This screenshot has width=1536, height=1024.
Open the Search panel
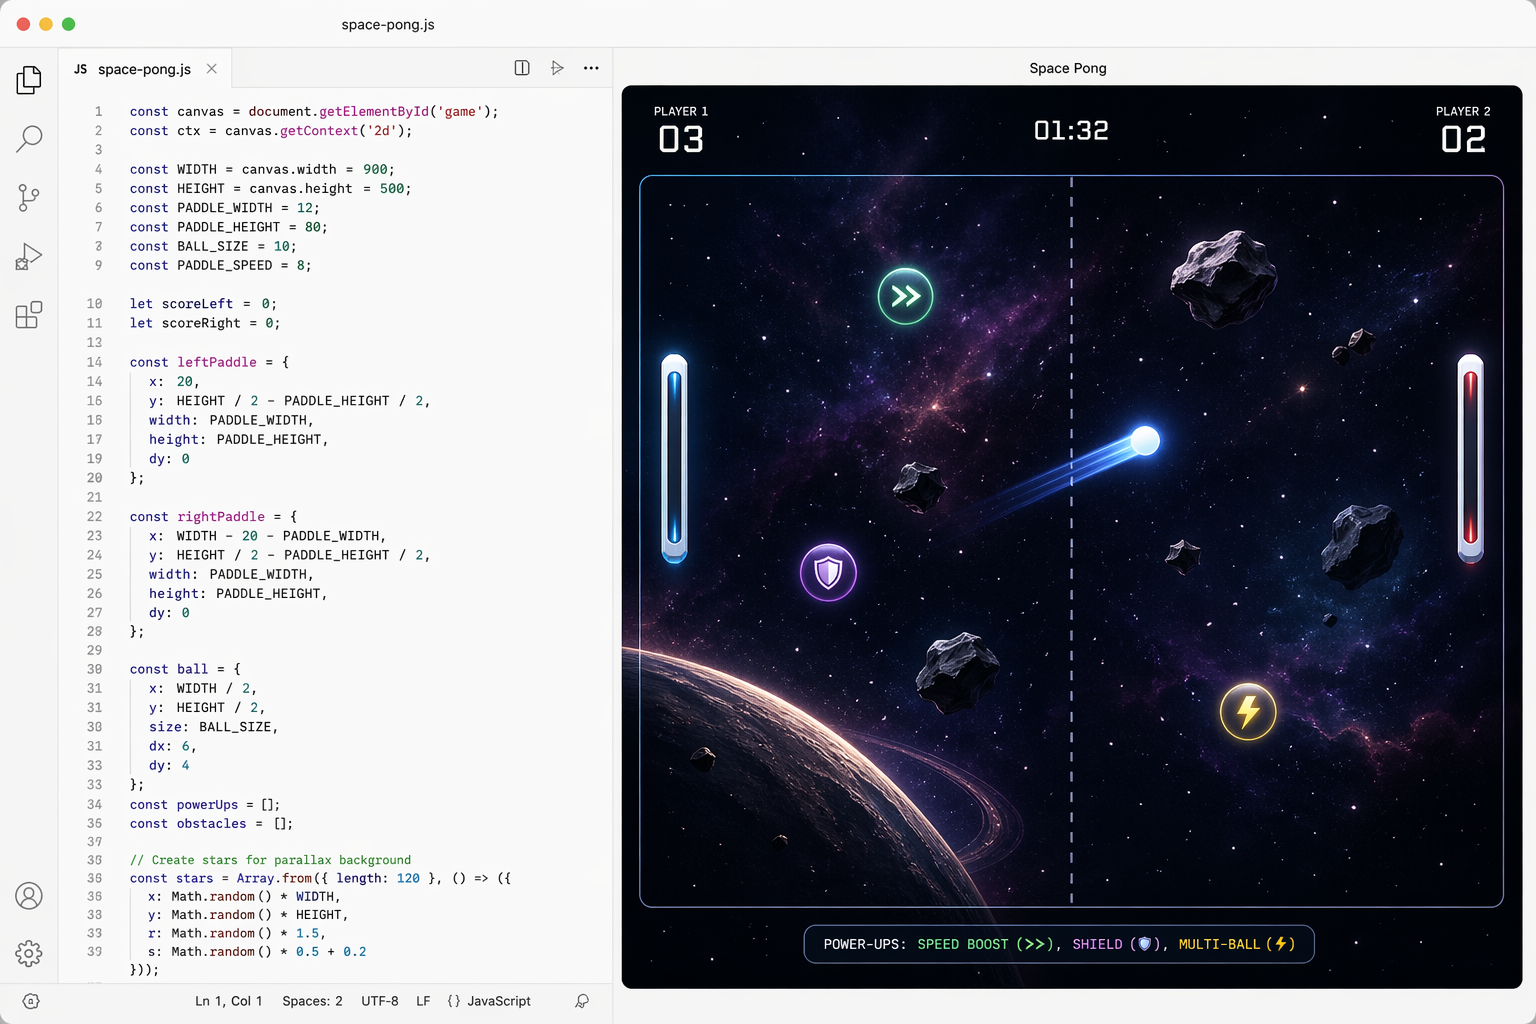[29, 138]
